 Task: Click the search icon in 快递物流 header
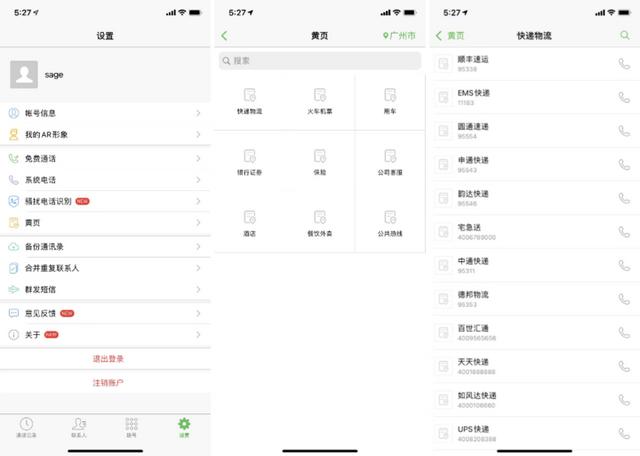click(624, 35)
